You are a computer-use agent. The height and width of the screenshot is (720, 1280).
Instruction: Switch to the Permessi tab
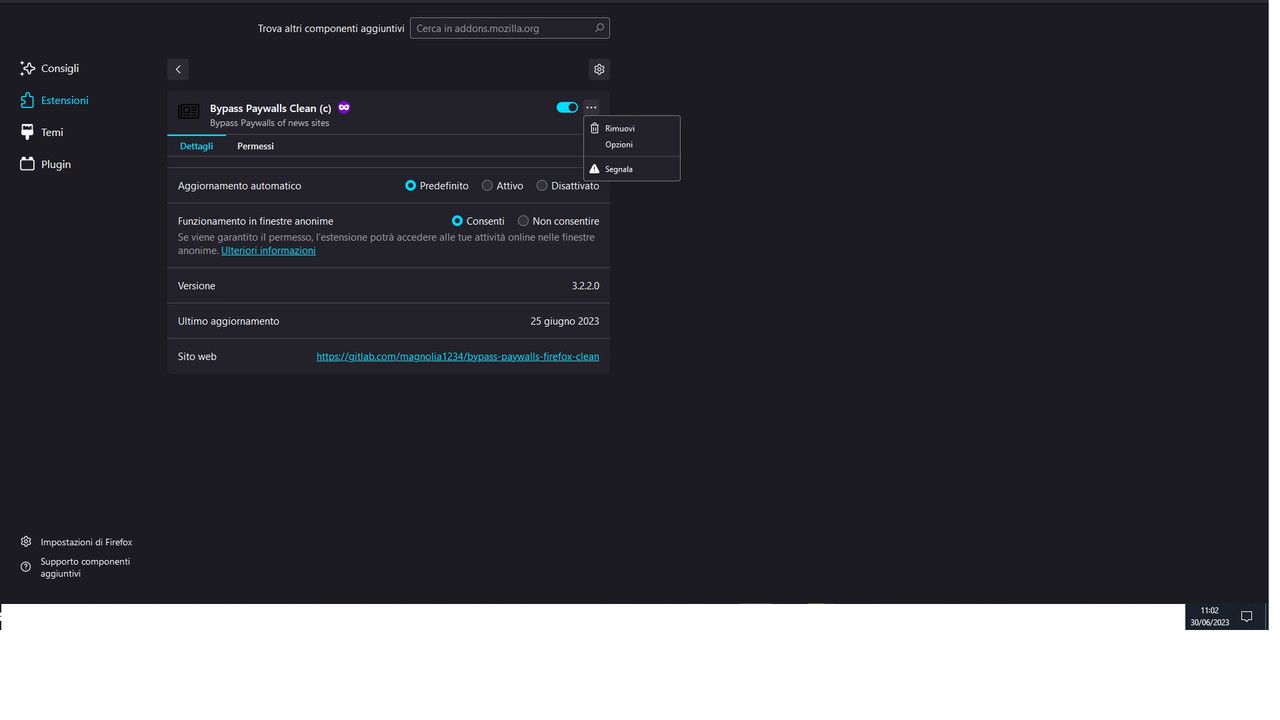[255, 146]
